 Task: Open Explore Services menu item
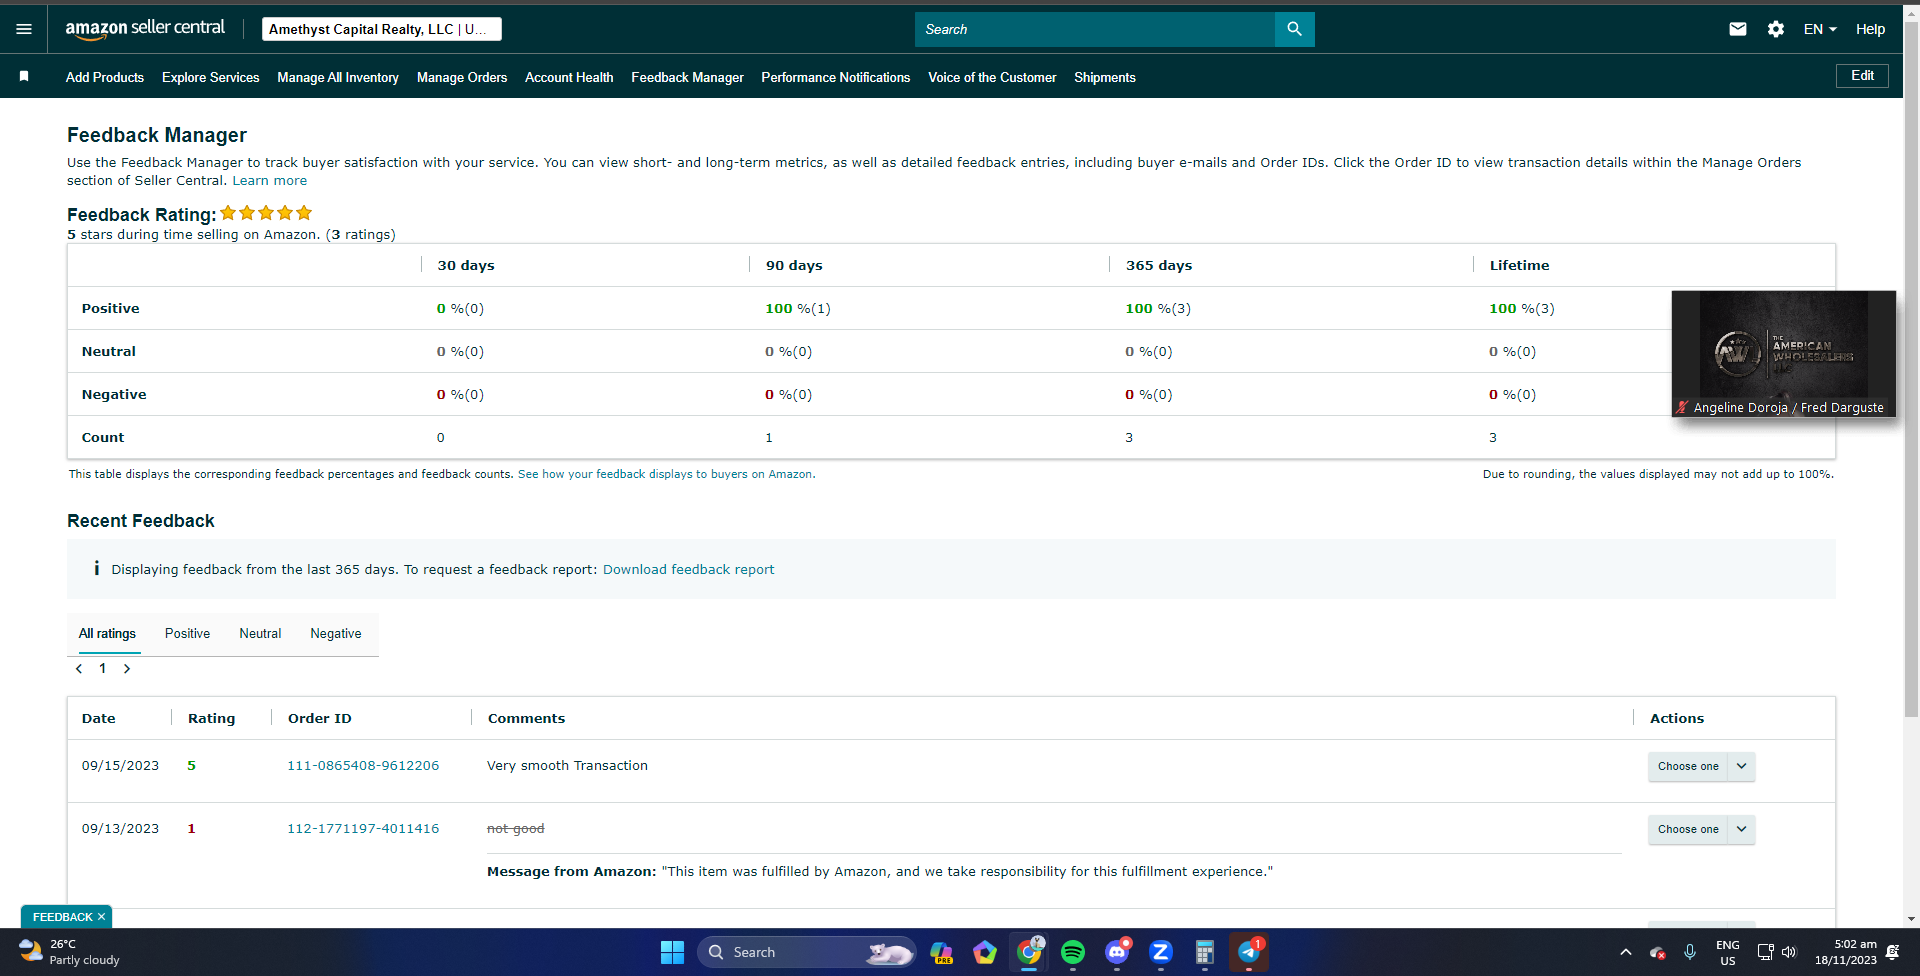pyautogui.click(x=211, y=77)
